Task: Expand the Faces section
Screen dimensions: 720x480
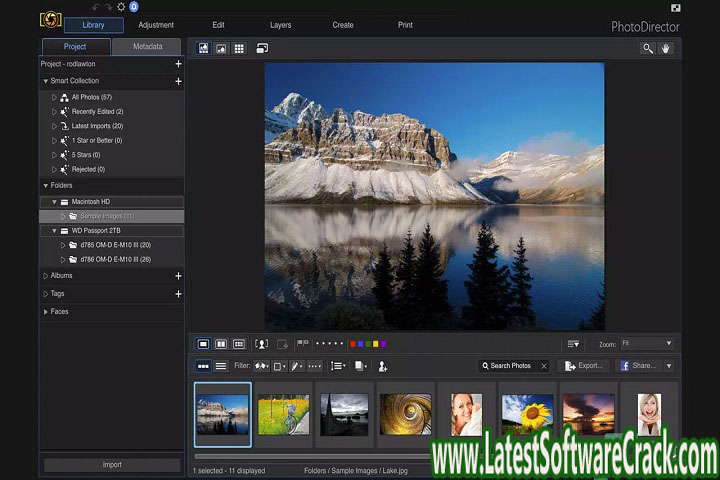Action: (45, 311)
